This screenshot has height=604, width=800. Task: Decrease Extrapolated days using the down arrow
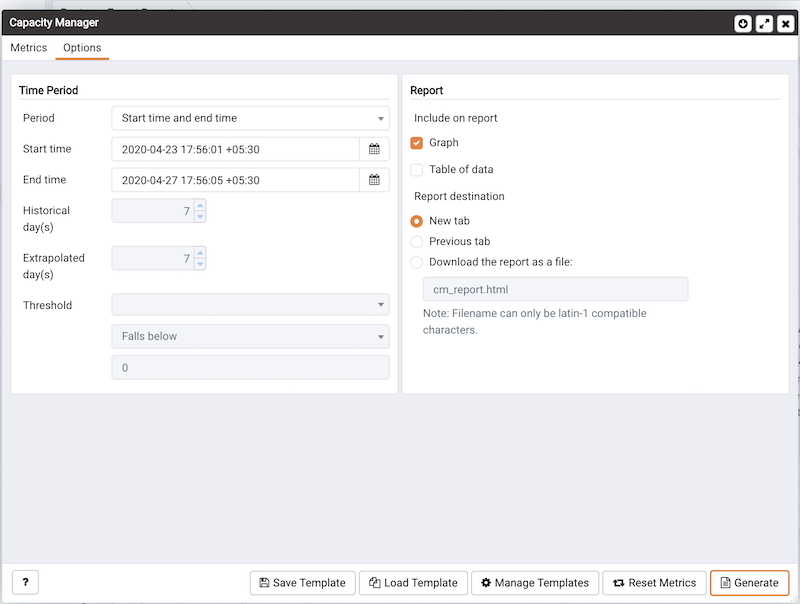[200, 264]
